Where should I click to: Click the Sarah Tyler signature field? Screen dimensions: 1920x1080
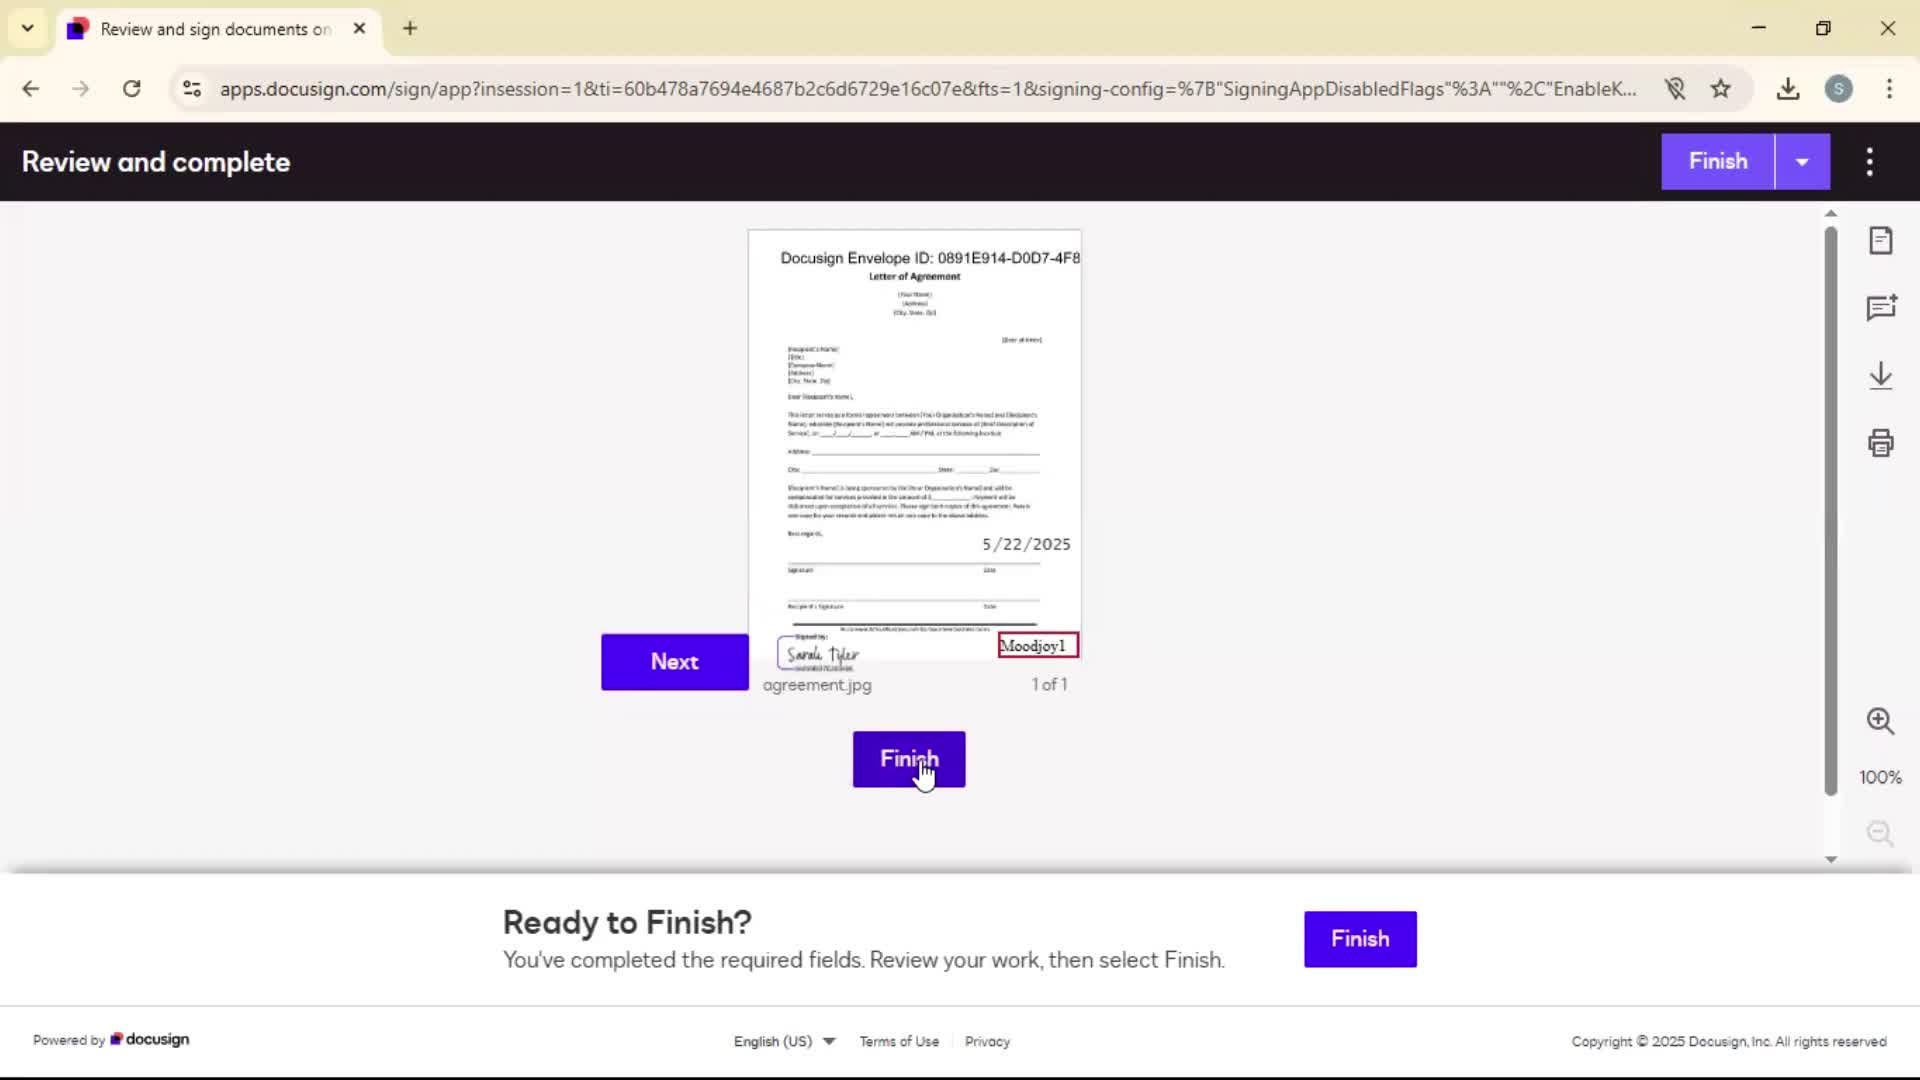click(822, 653)
